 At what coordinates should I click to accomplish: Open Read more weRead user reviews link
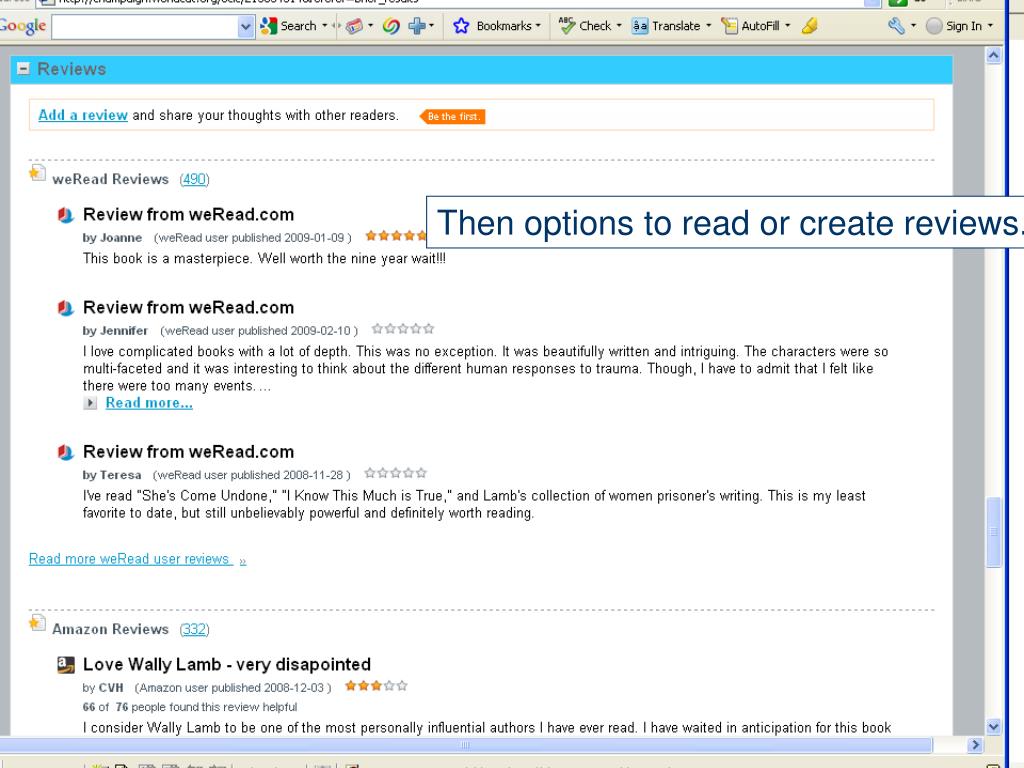pyautogui.click(x=137, y=559)
